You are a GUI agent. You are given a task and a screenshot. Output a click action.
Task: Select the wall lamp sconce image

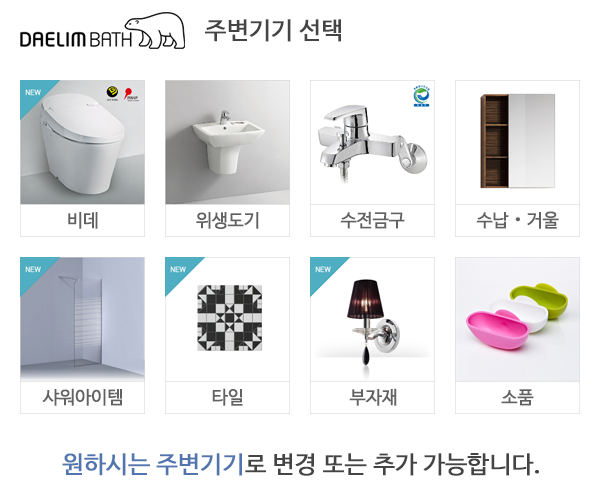coord(372,319)
